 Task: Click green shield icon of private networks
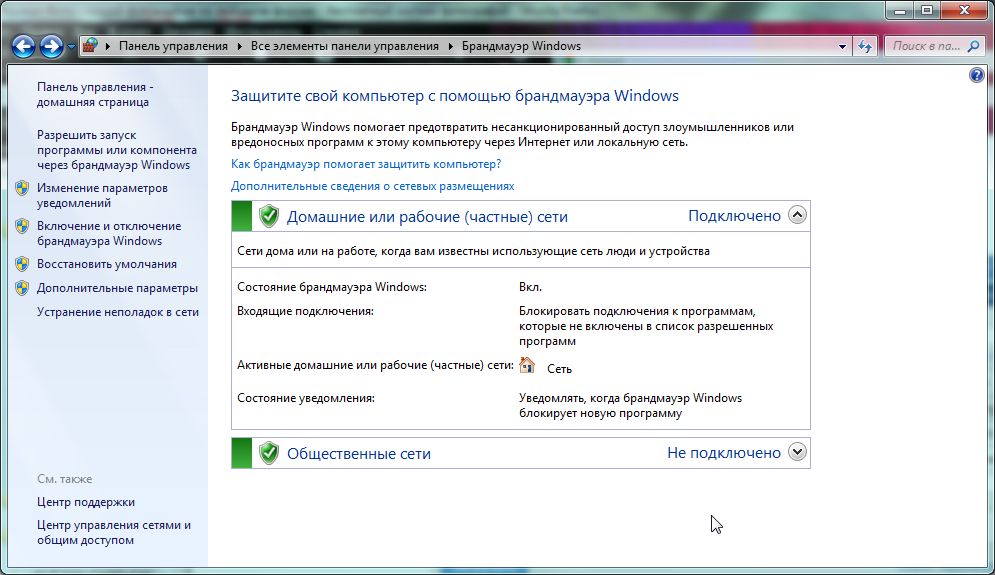click(269, 216)
